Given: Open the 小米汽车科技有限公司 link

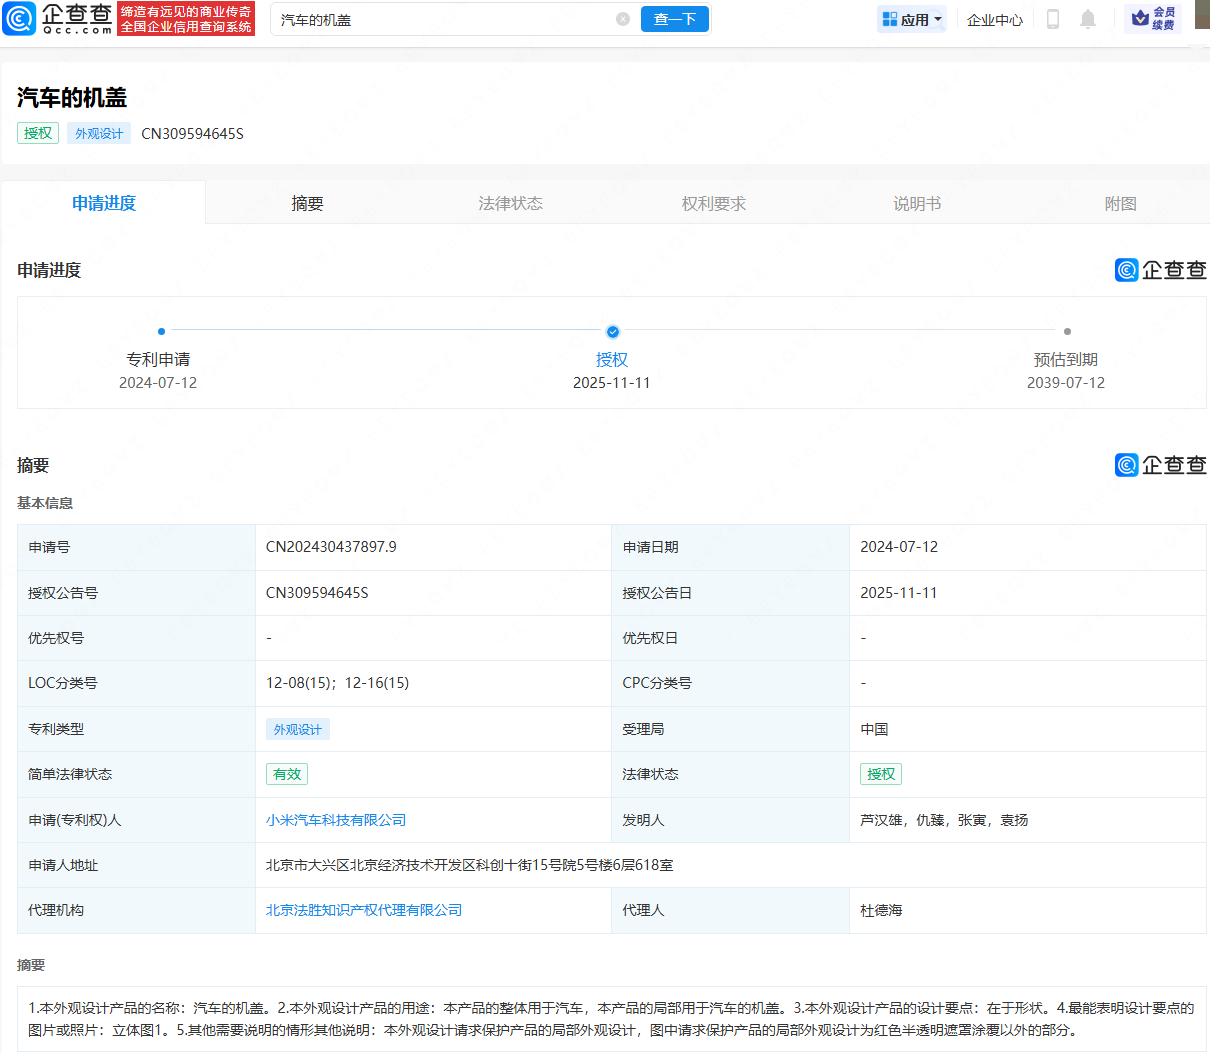Looking at the screenshot, I should pos(336,819).
